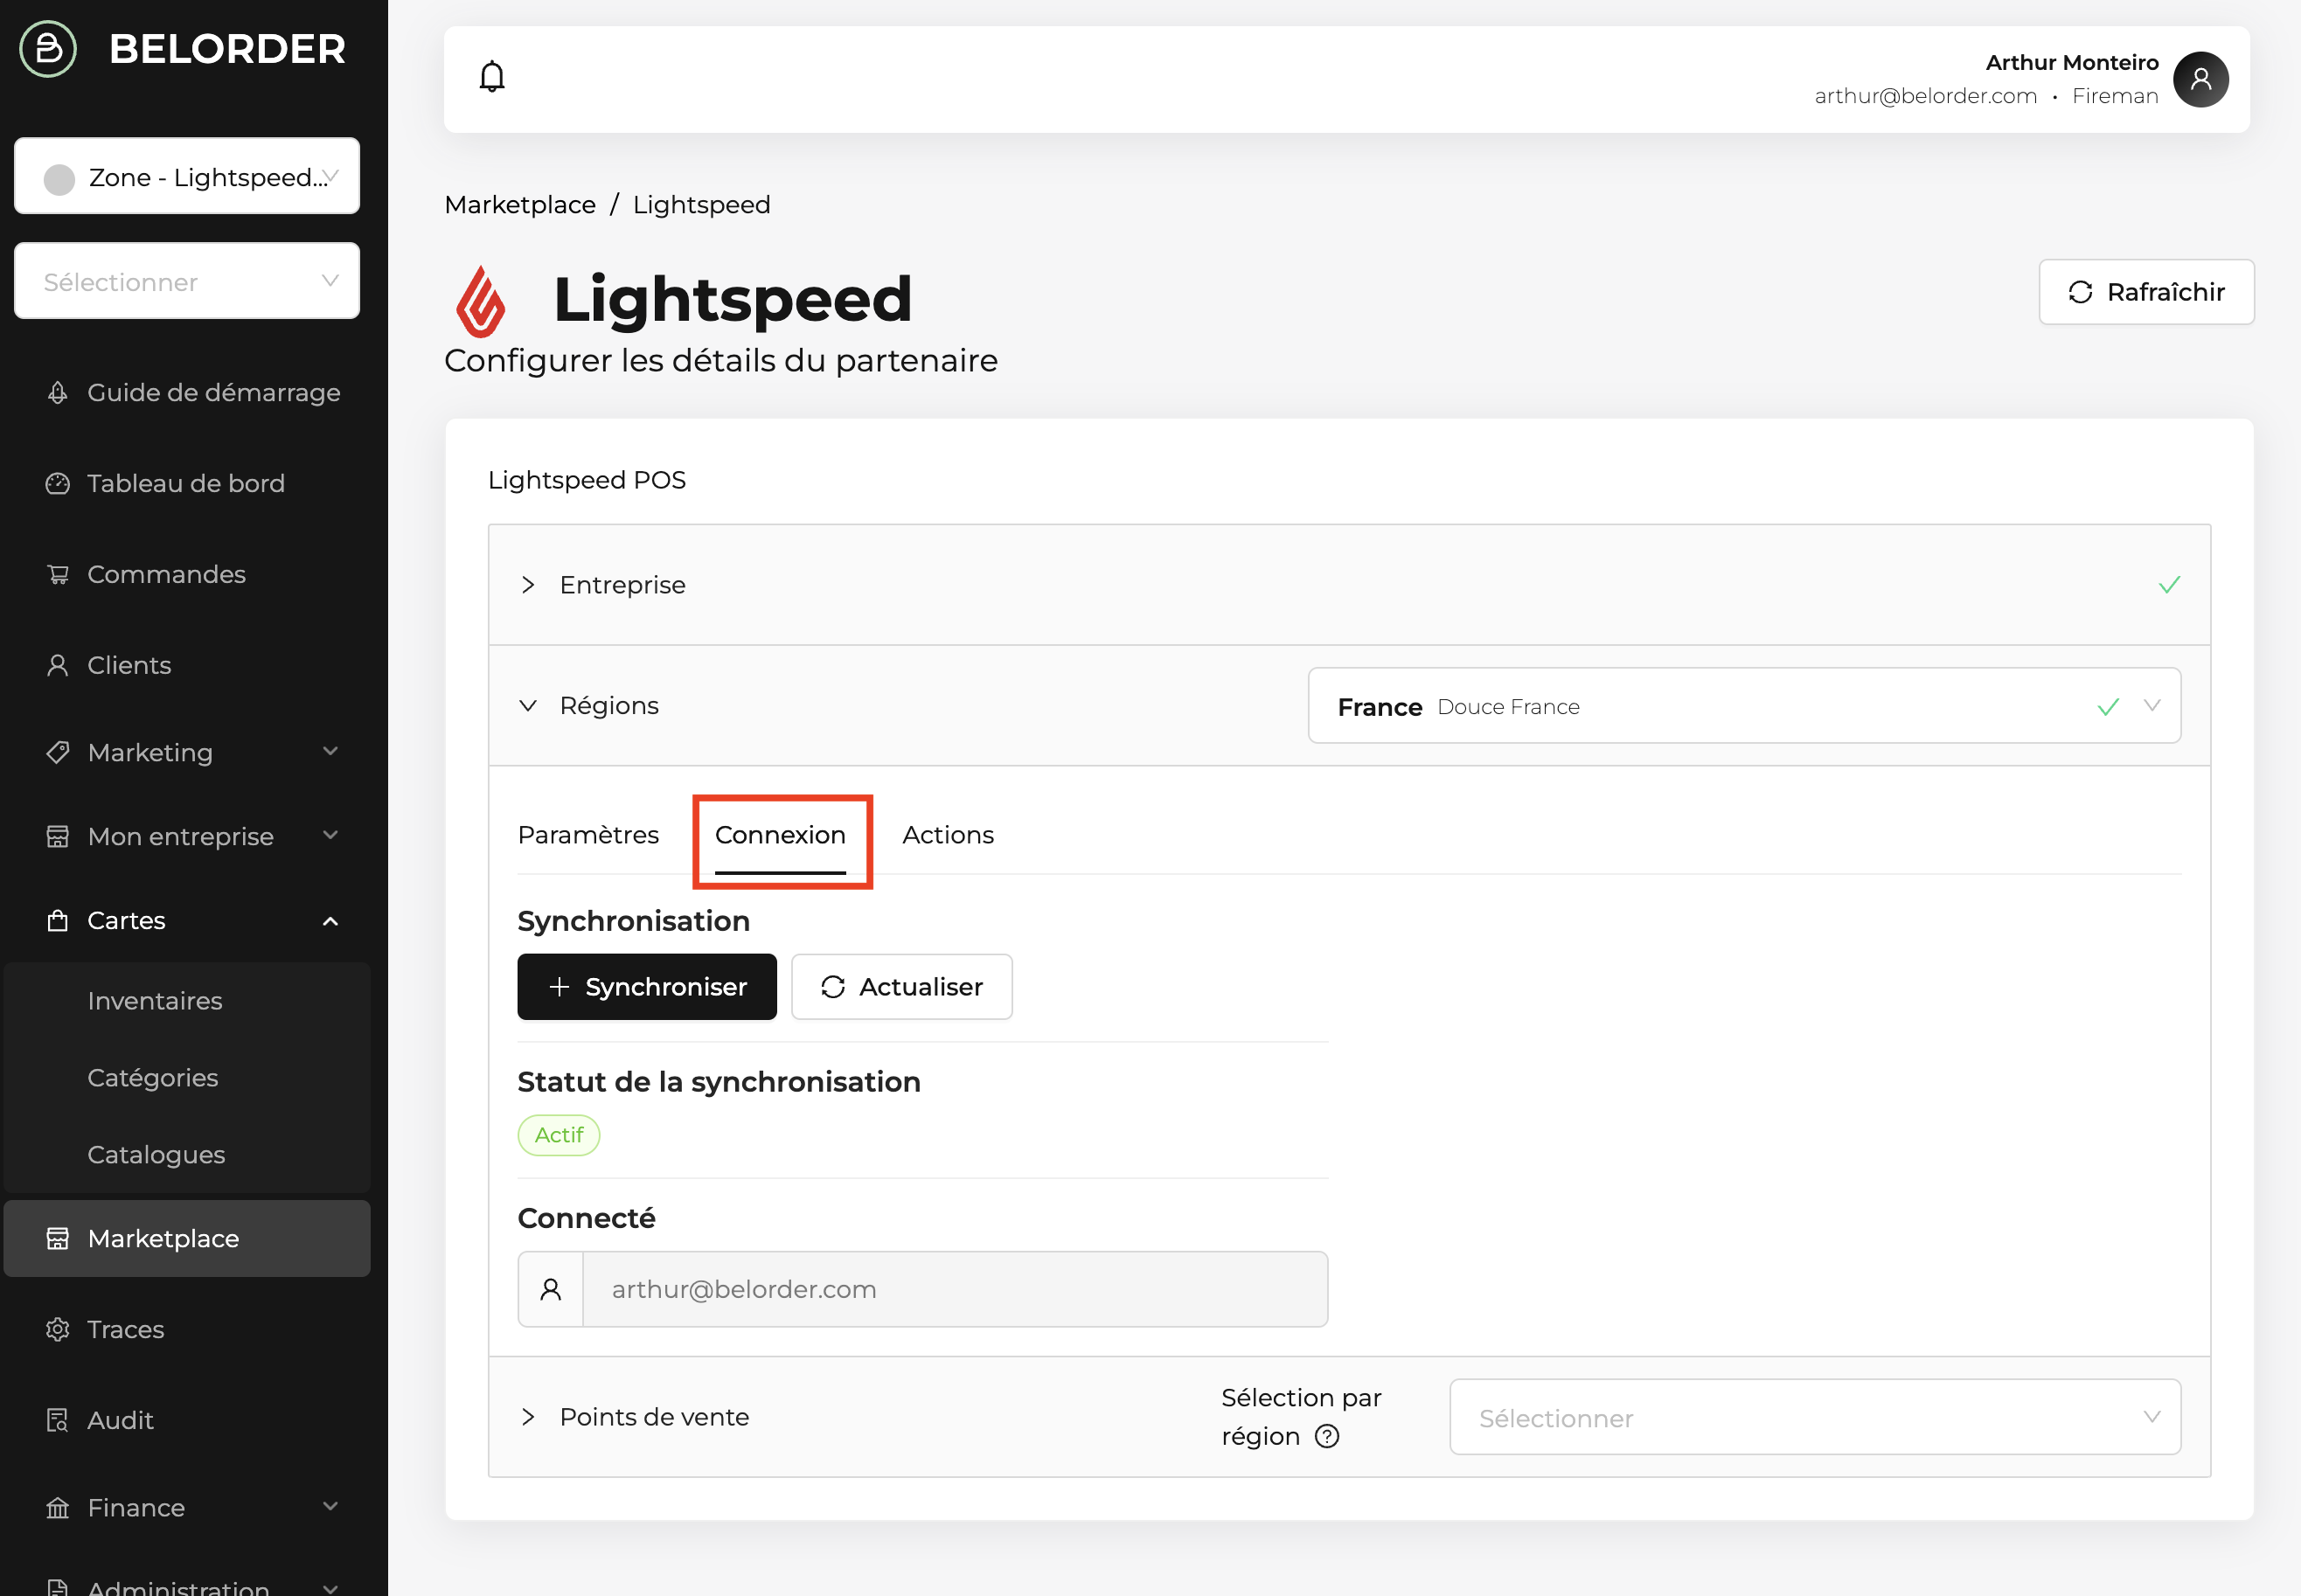Click the help icon beside Sélection par région
Image resolution: width=2301 pixels, height=1596 pixels.
pos(1327,1436)
